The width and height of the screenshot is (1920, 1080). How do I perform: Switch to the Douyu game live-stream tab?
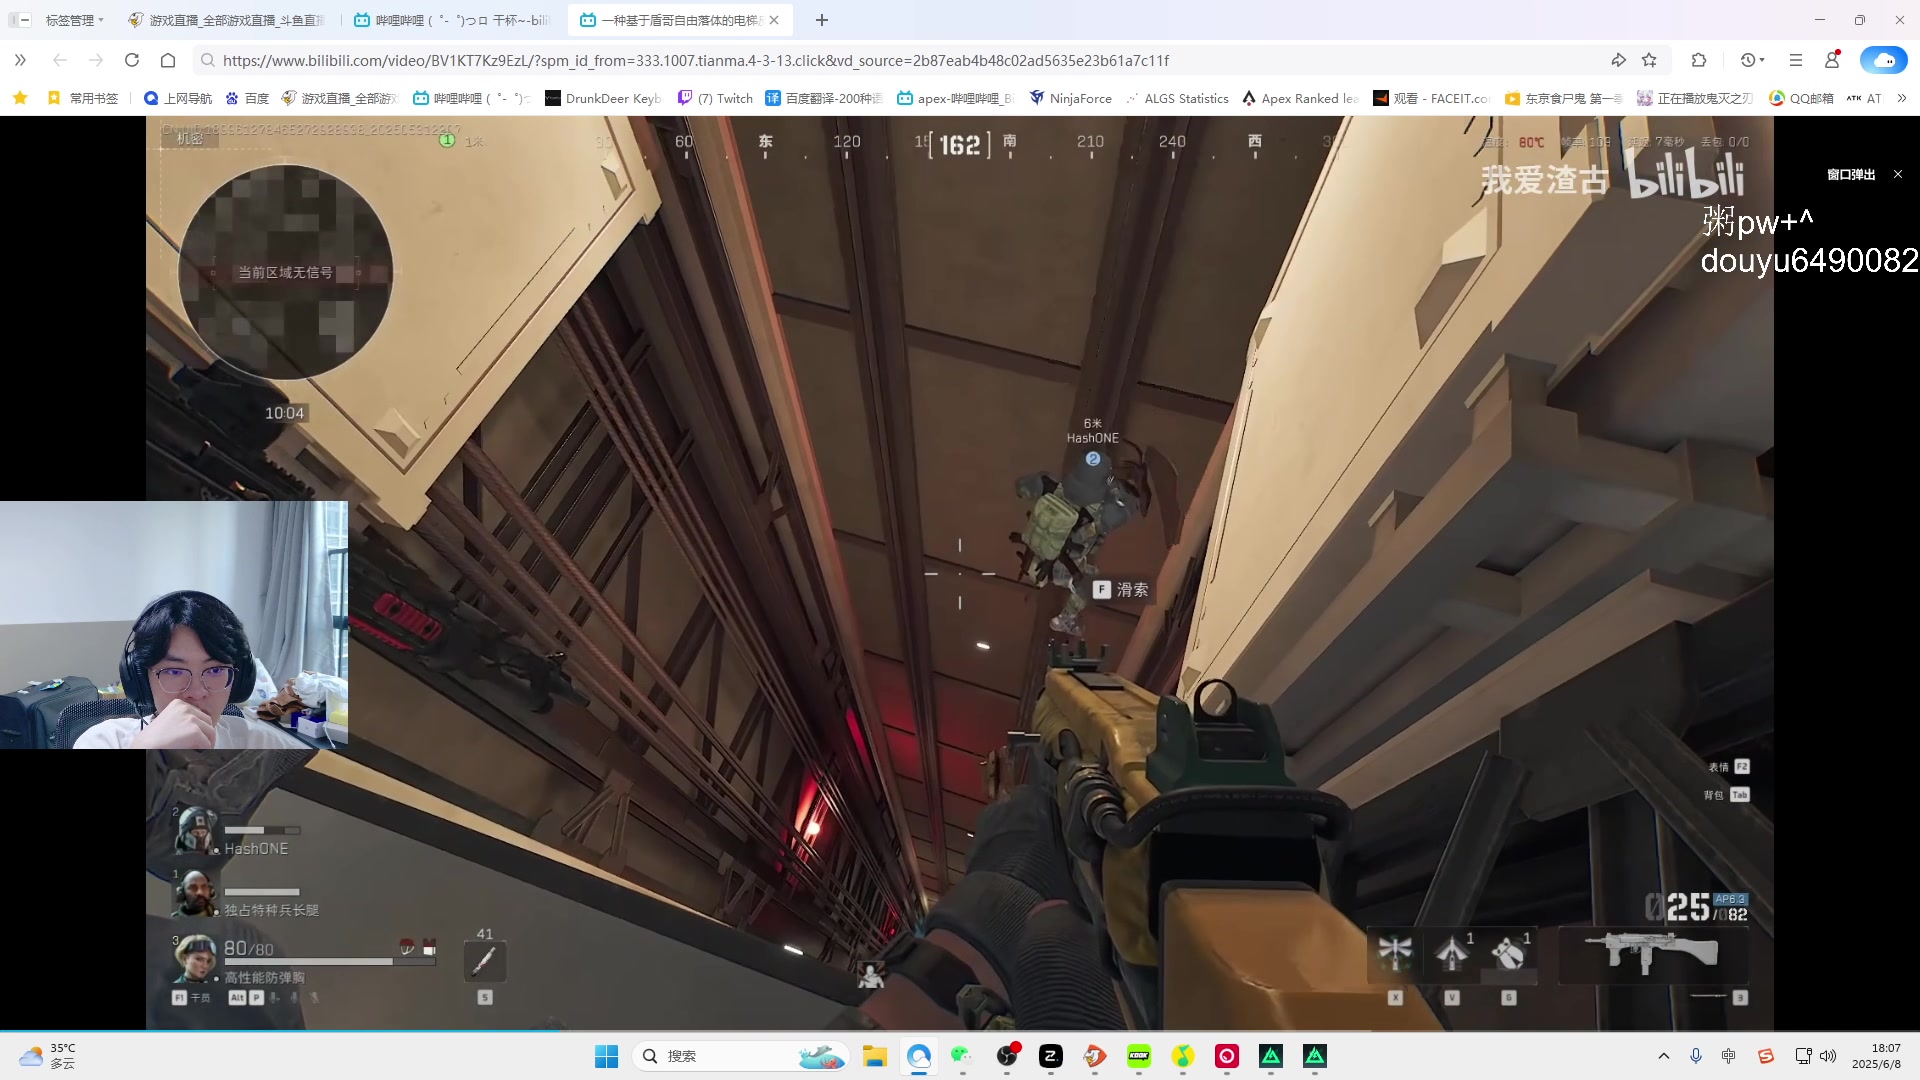click(x=227, y=20)
